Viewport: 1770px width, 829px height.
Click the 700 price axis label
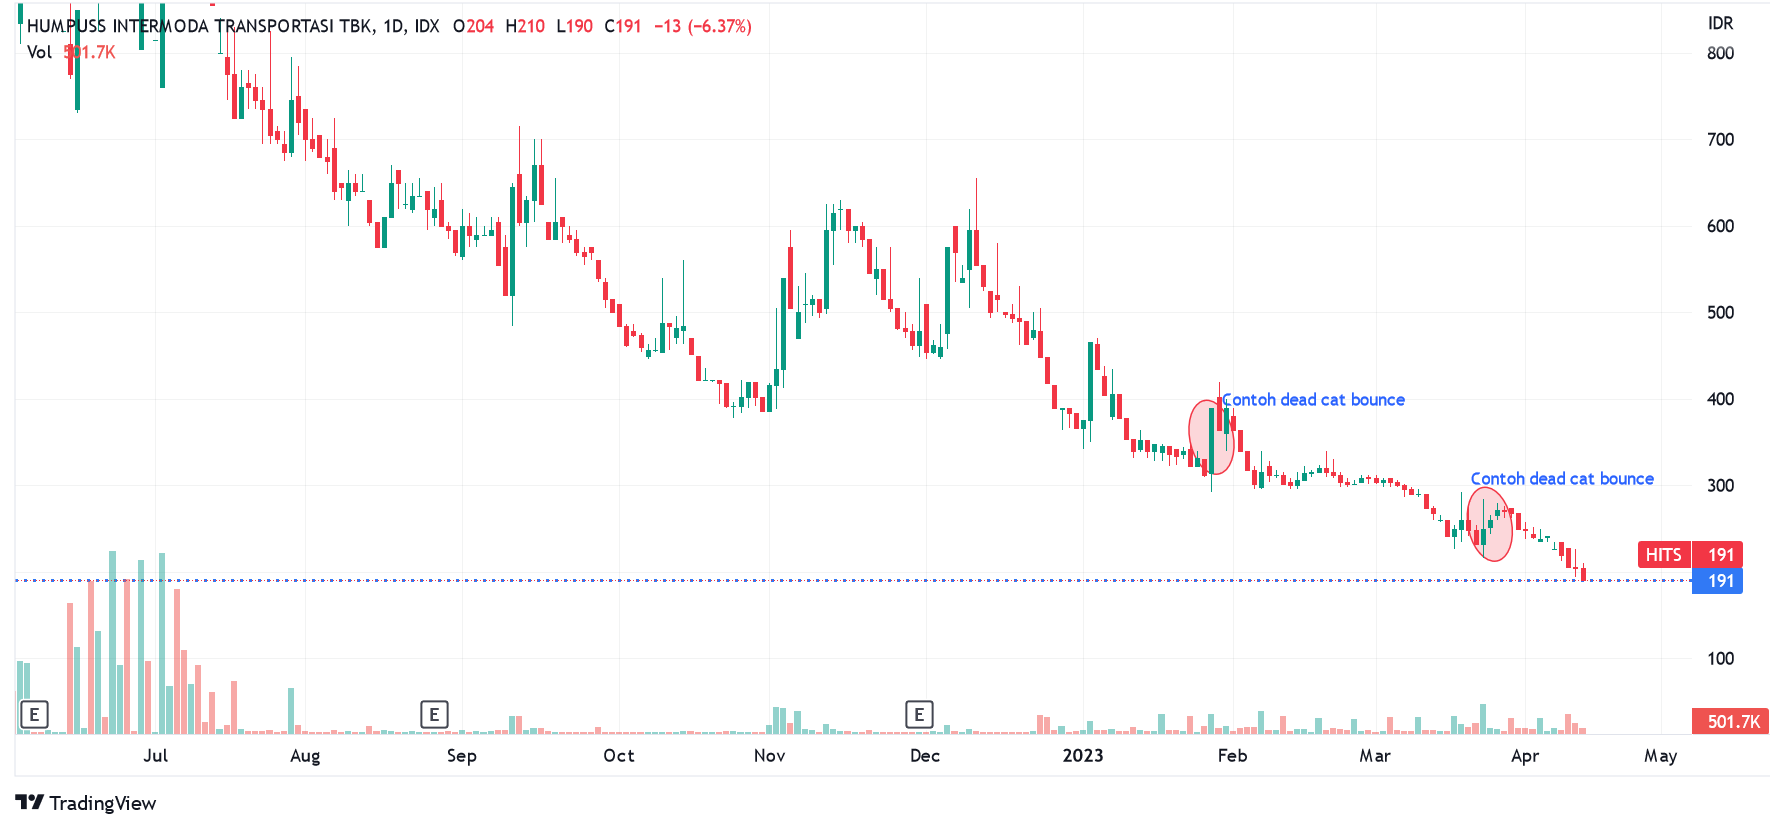pos(1720,140)
